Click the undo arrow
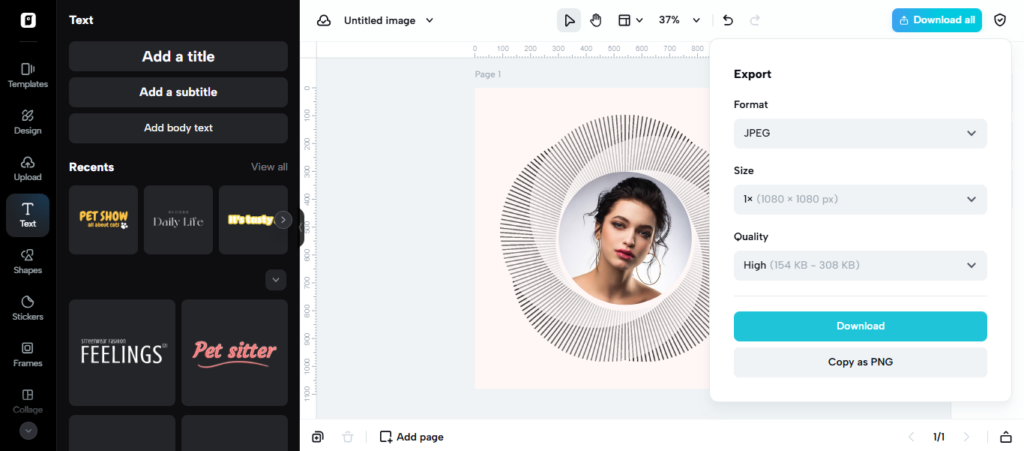The image size is (1024, 451). tap(727, 20)
